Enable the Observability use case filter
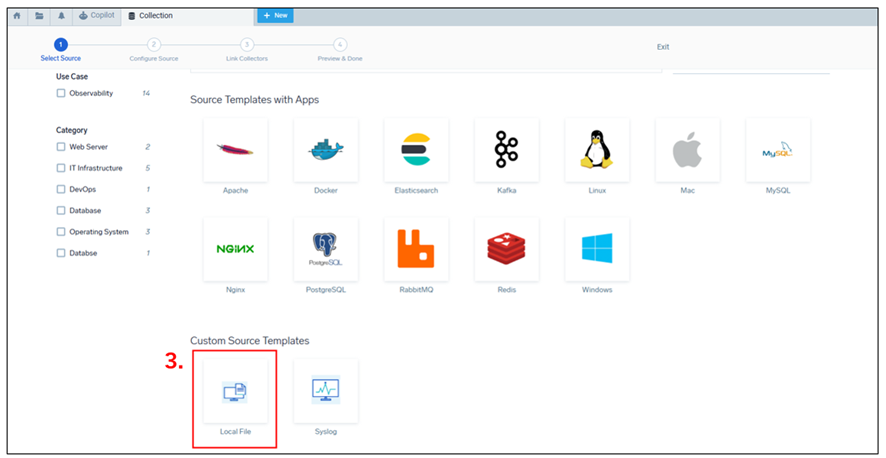This screenshot has height=458, width=886. 60,93
